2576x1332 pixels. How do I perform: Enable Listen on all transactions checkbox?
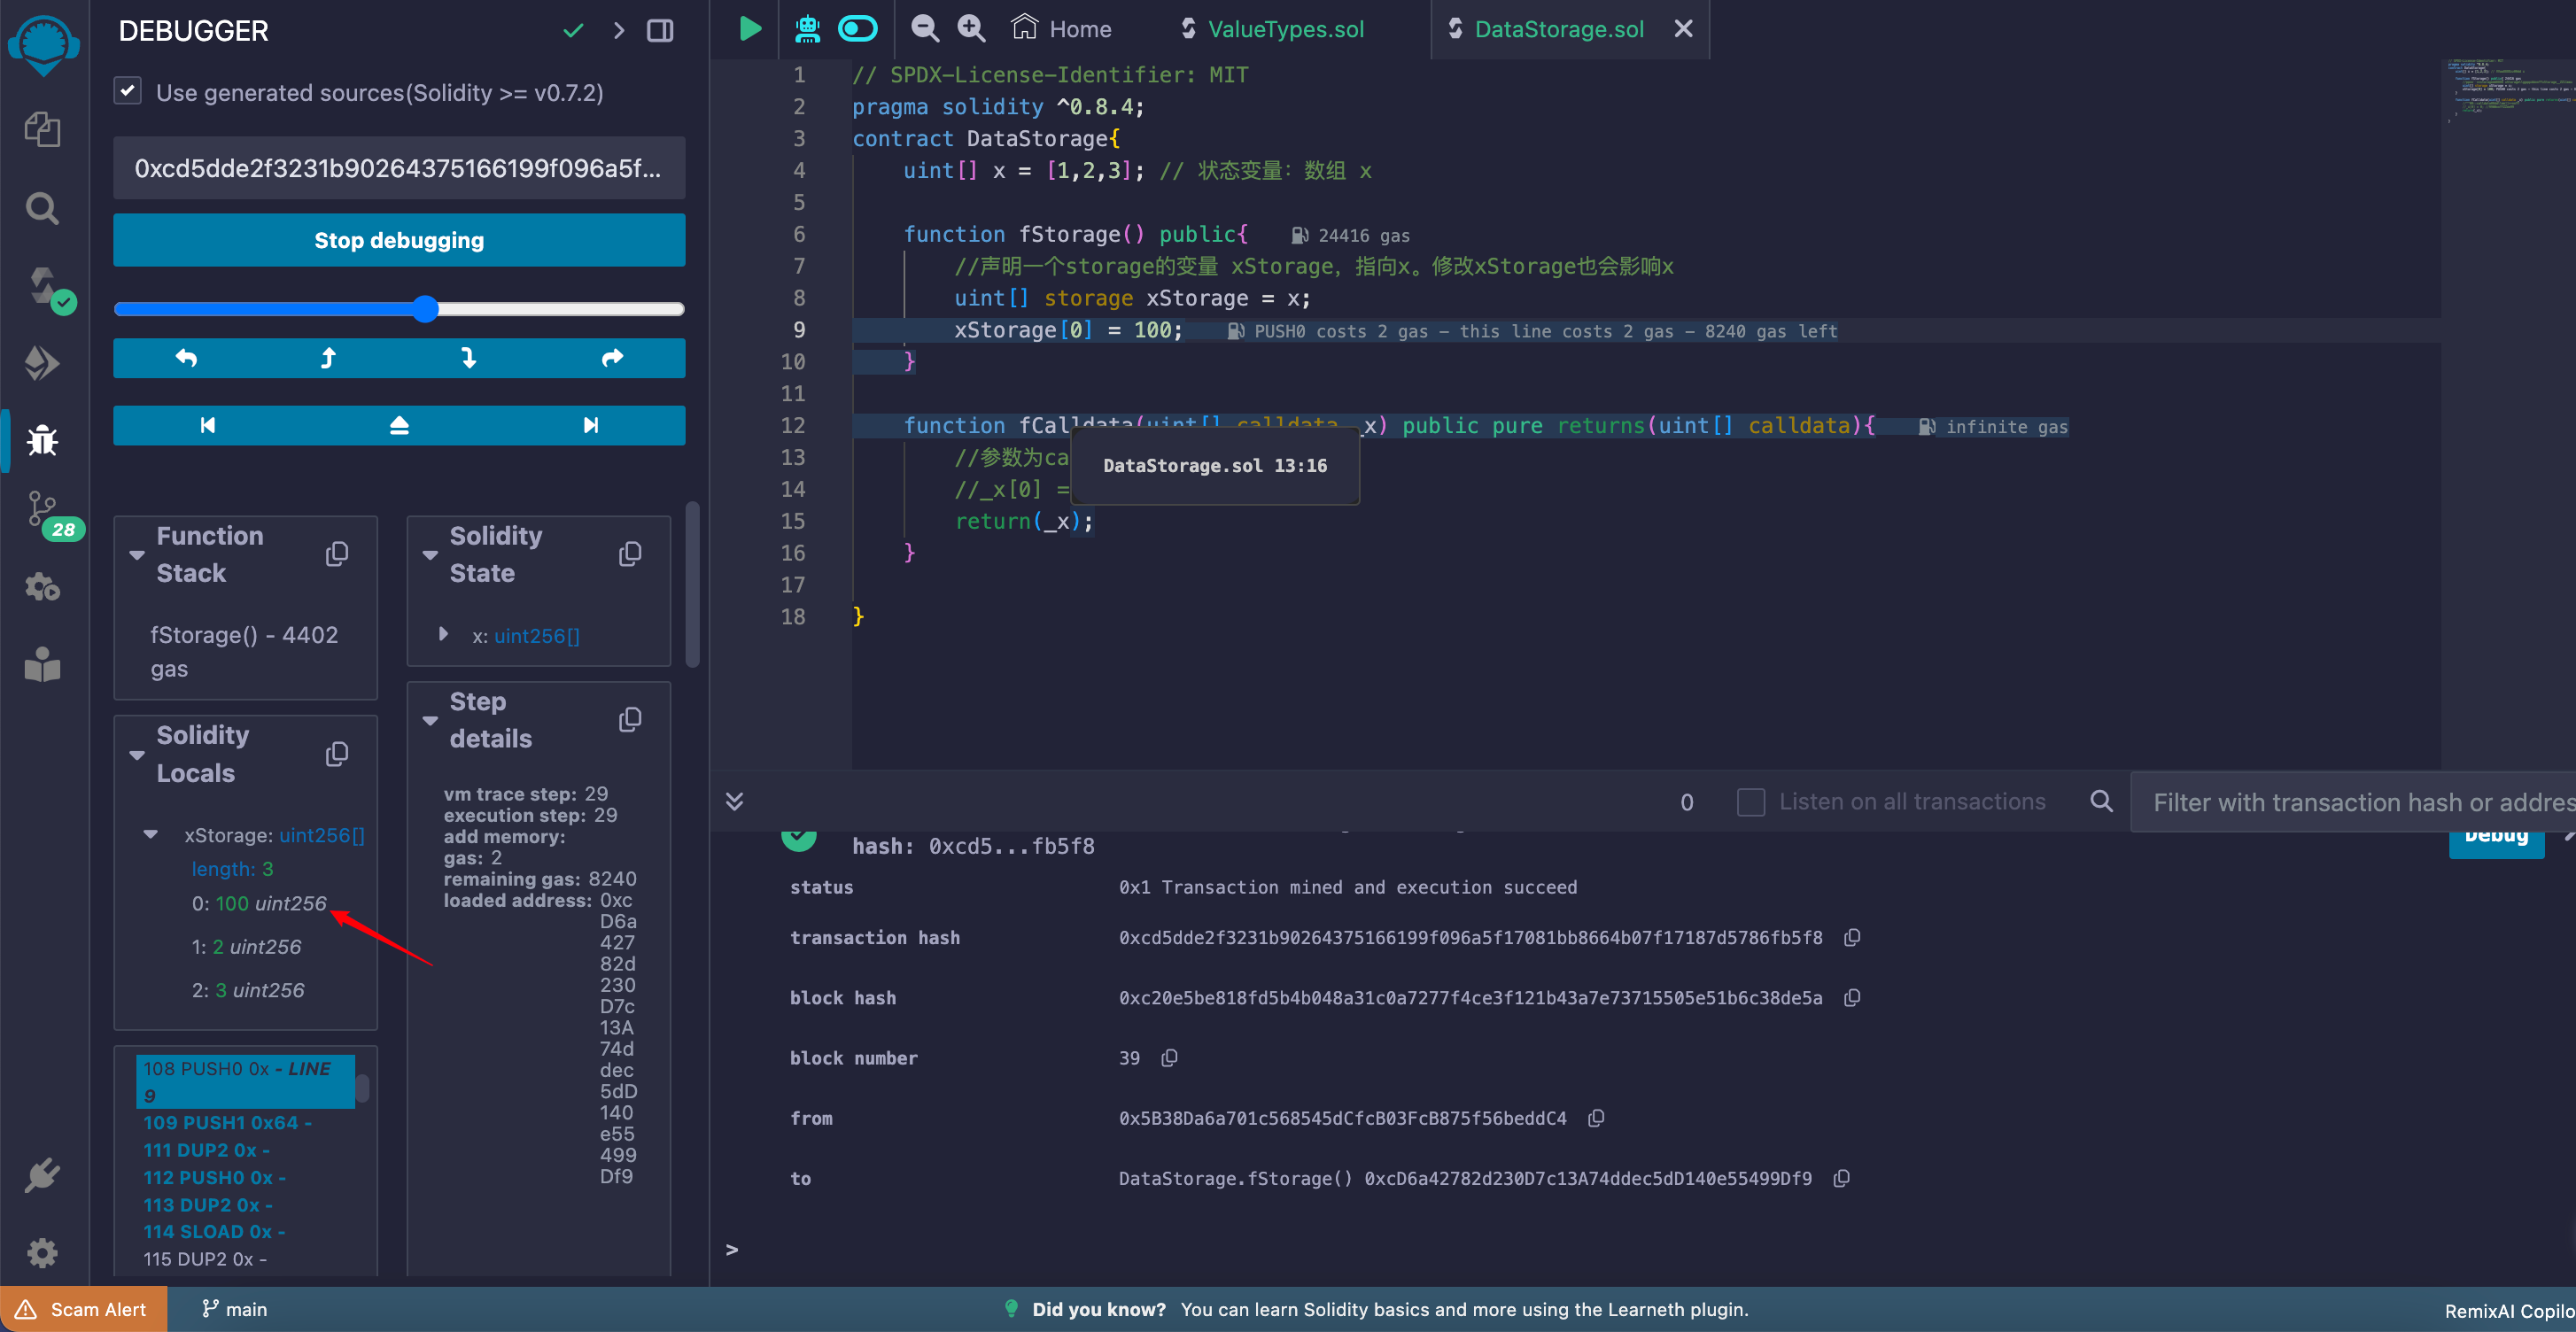tap(1751, 801)
